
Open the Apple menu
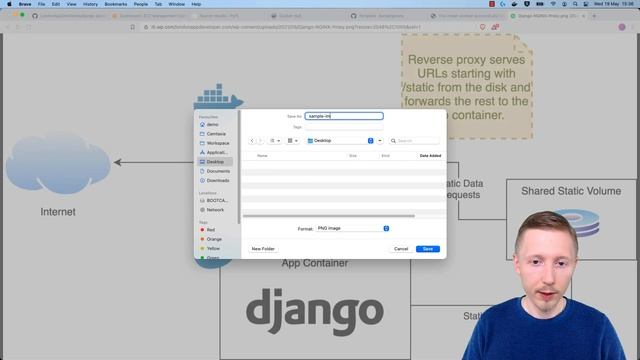[9, 4]
